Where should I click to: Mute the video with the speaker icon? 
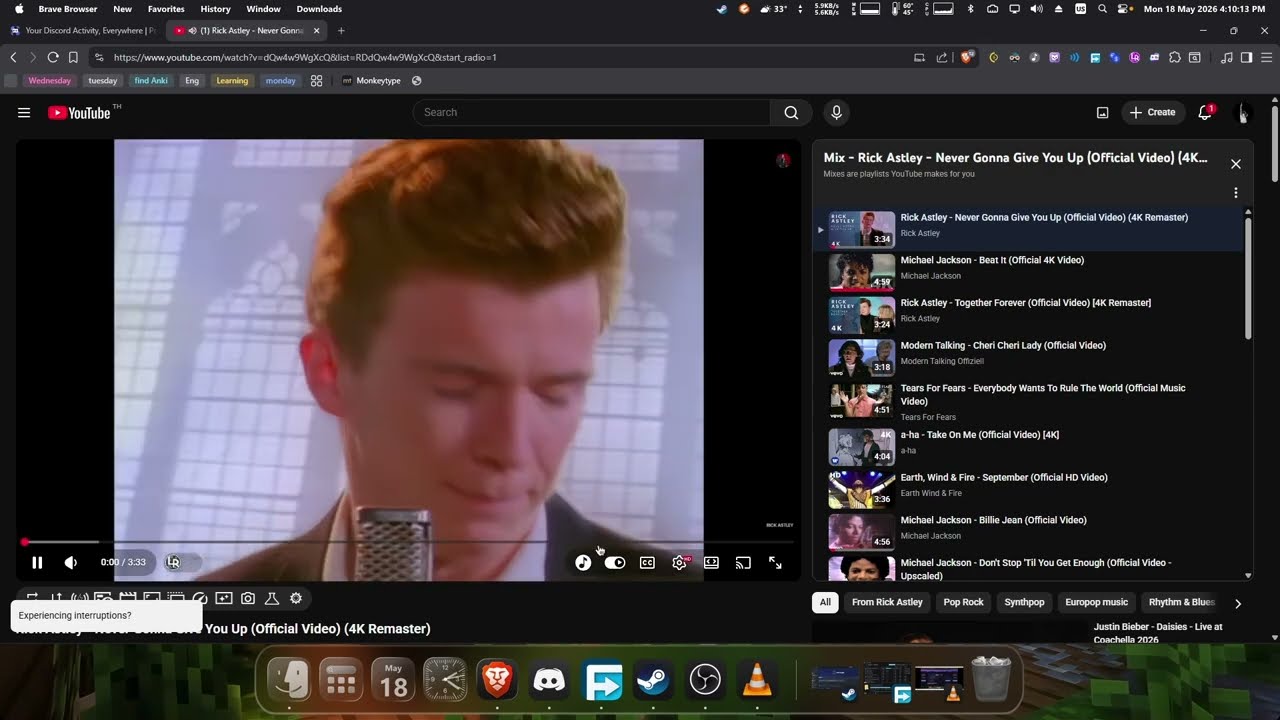click(x=70, y=563)
